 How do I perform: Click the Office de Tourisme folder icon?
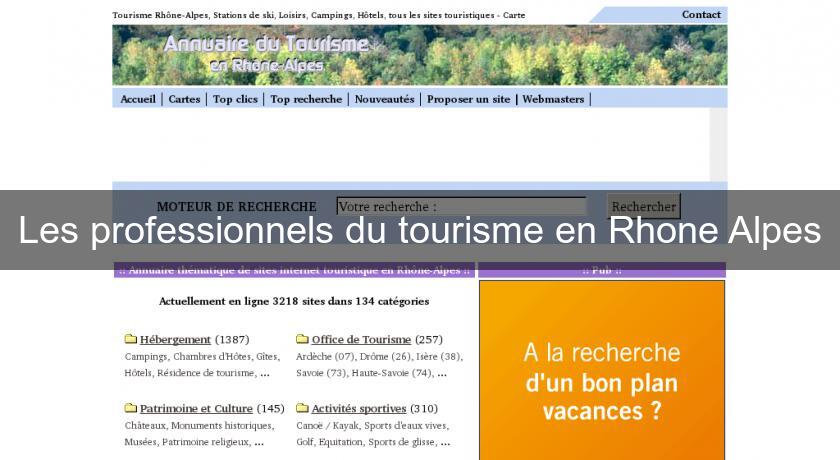tap(302, 339)
